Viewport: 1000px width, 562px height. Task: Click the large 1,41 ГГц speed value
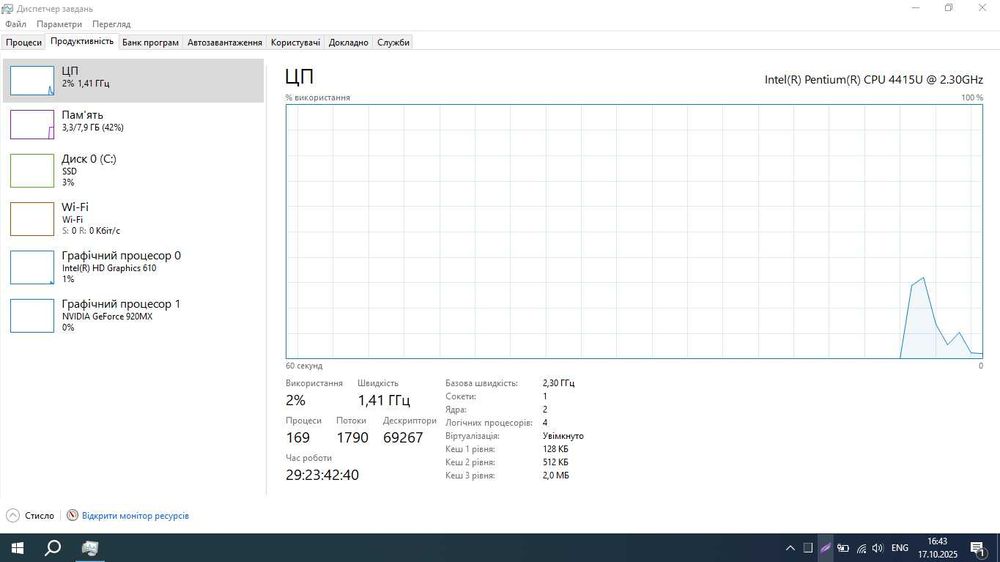tap(383, 400)
